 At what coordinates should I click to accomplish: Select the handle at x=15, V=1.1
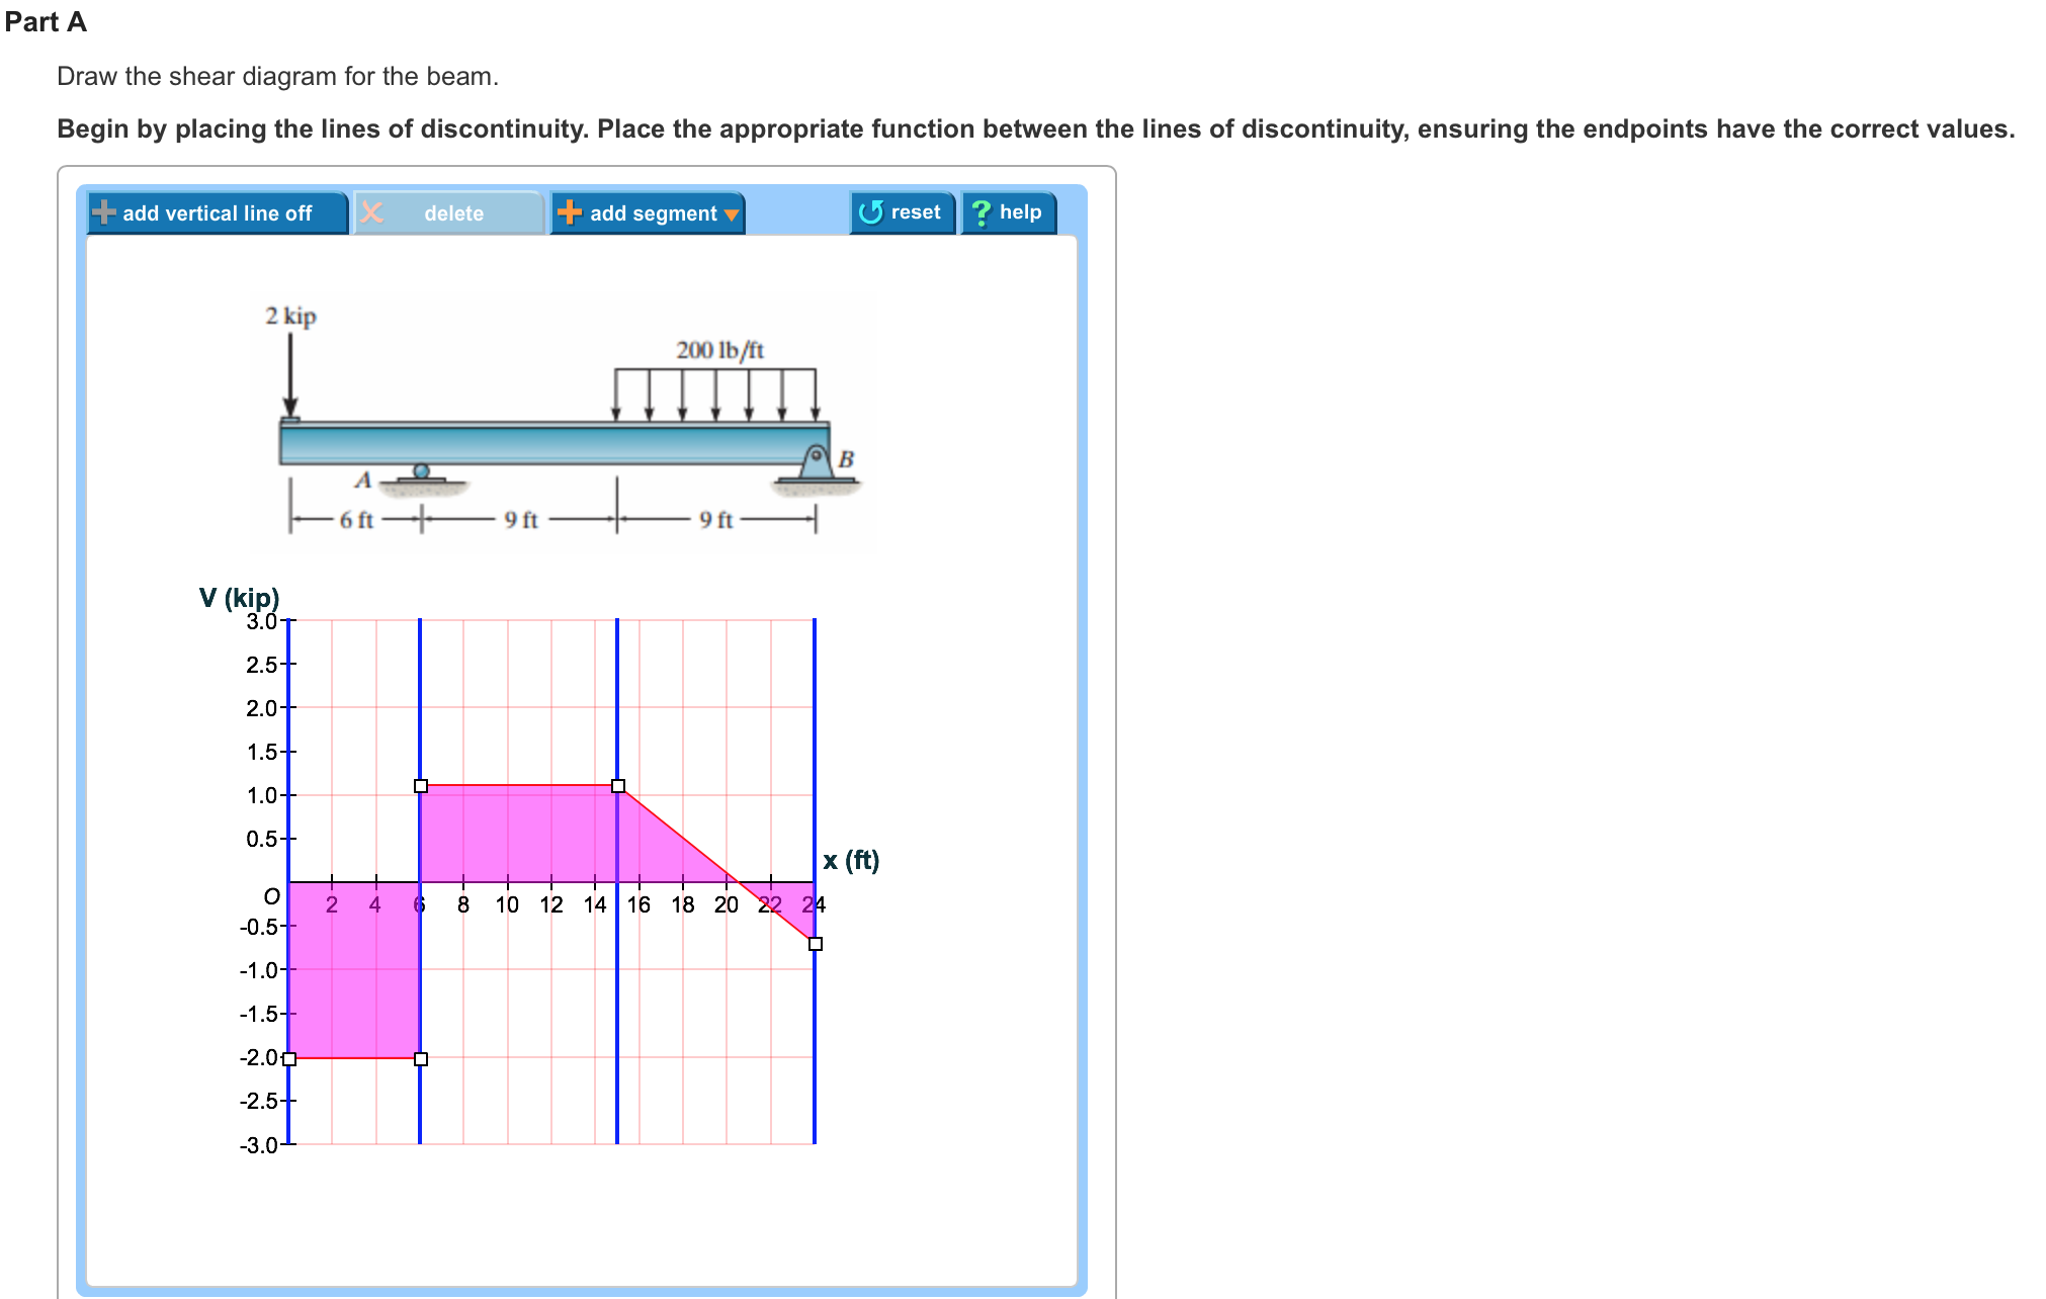coord(618,786)
